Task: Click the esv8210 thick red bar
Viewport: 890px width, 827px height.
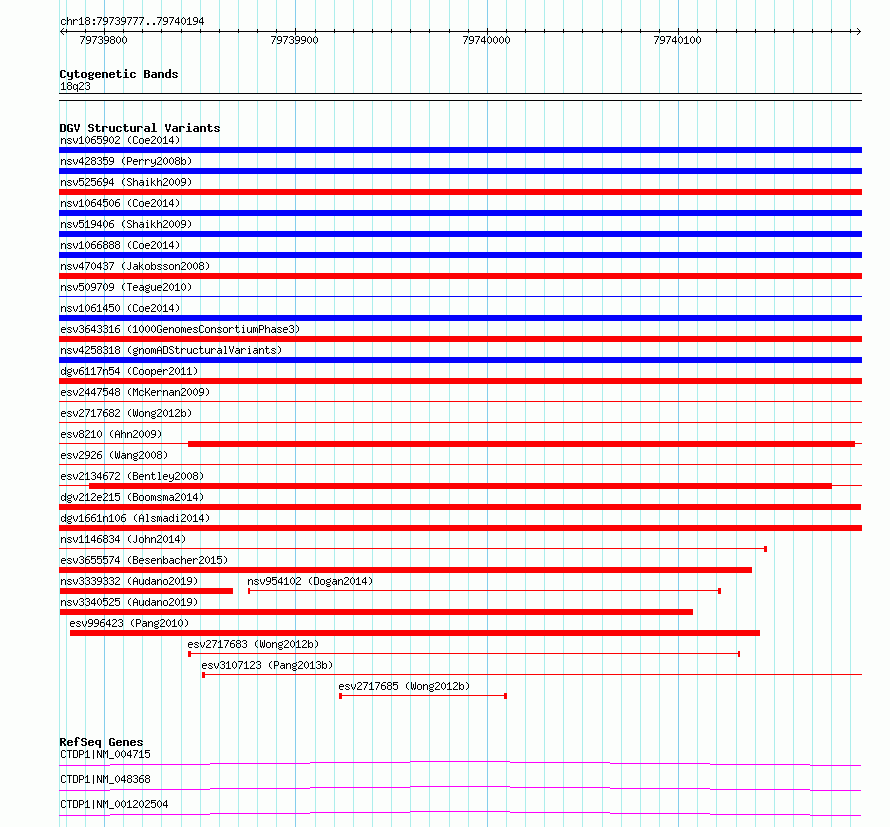Action: click(521, 444)
